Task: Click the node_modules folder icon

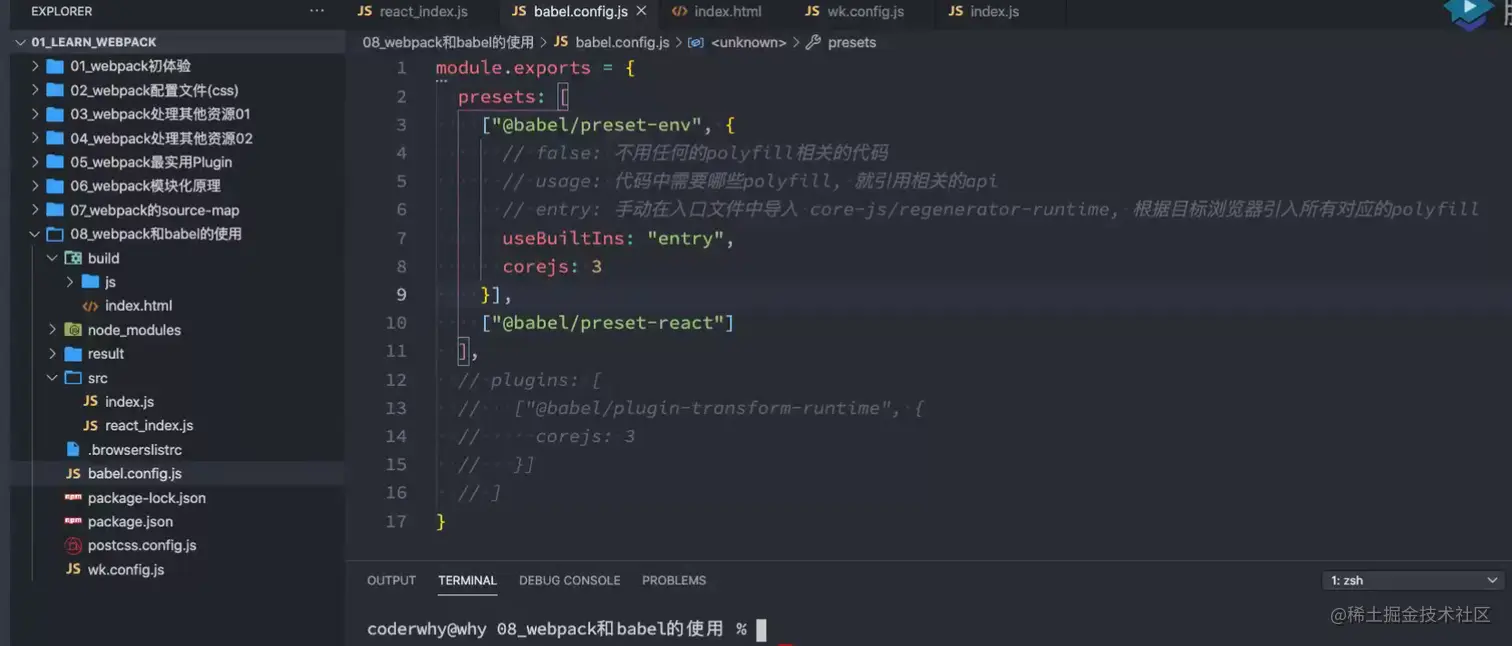Action: click(72, 330)
